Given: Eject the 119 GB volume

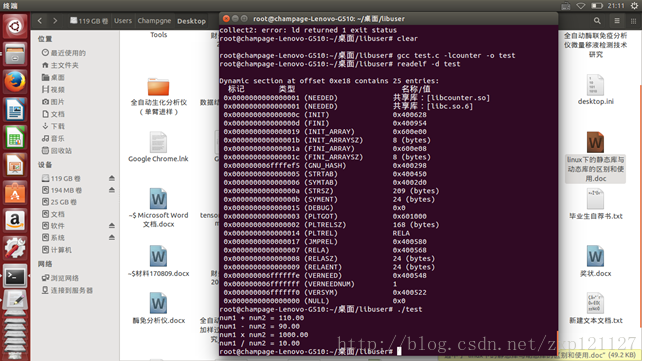Looking at the screenshot, I should click(x=112, y=178).
